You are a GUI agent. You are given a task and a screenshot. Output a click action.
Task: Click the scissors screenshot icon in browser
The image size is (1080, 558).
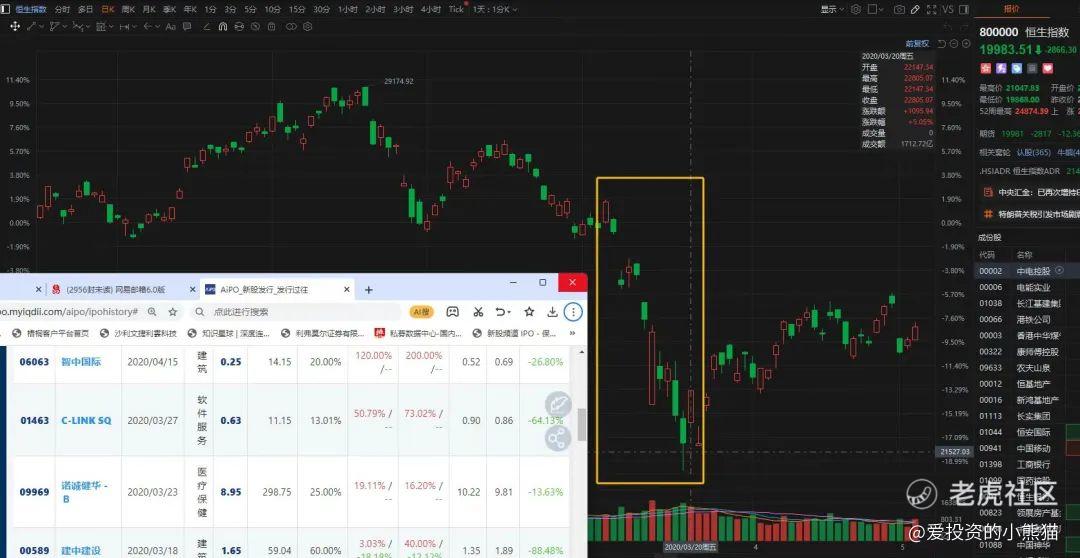pos(478,312)
